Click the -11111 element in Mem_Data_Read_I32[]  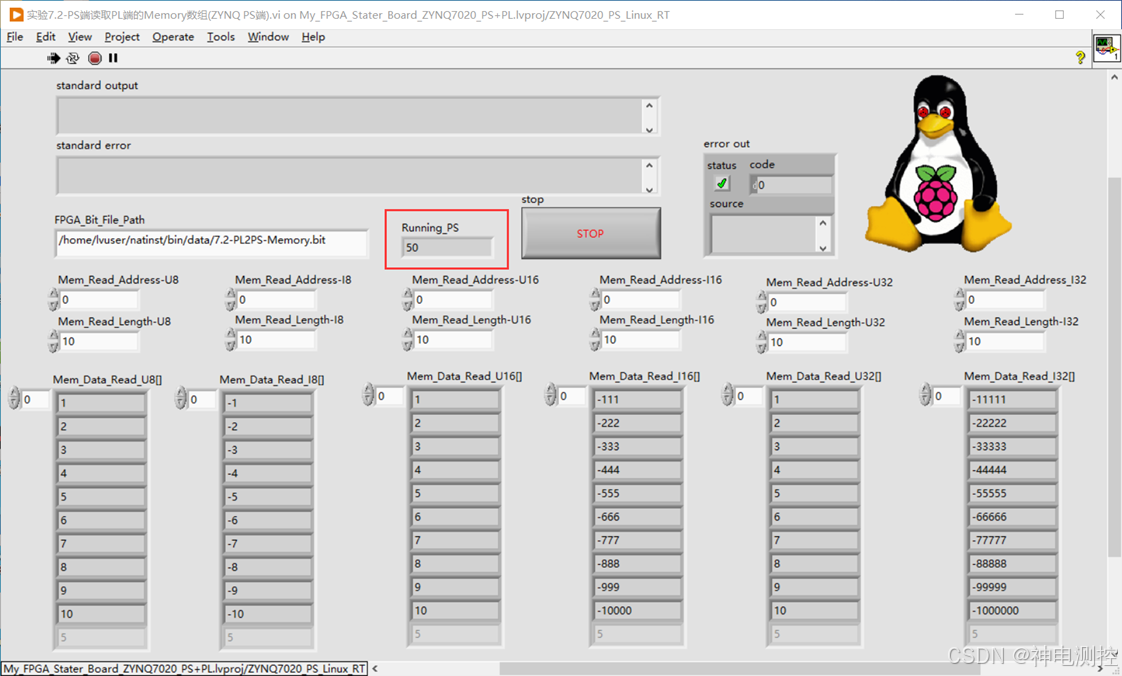click(1012, 399)
